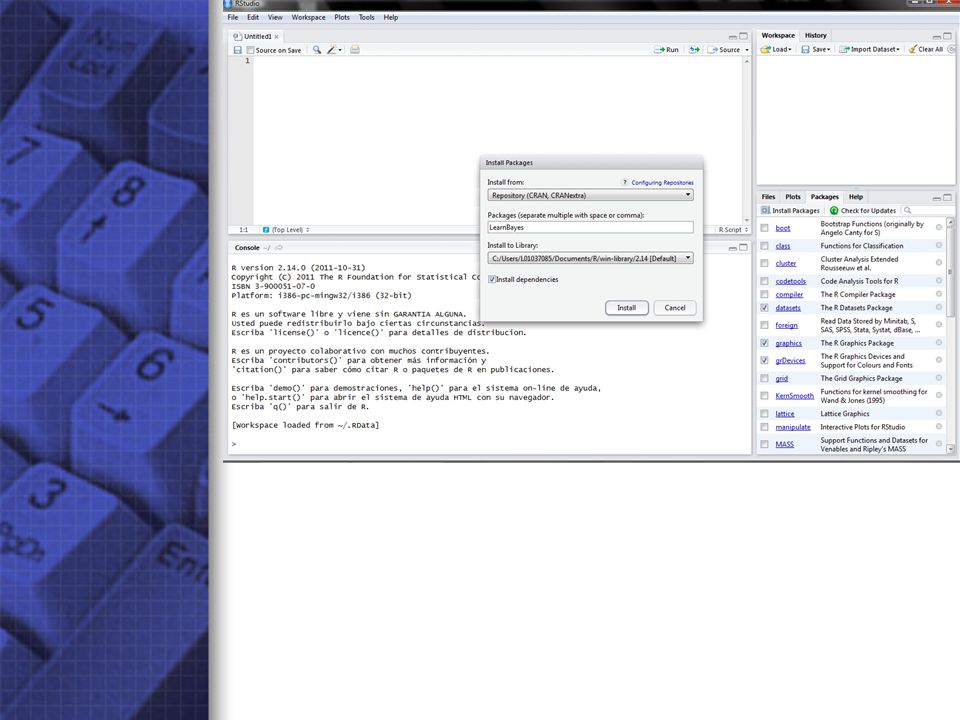Open the codetools package link

[x=790, y=282]
